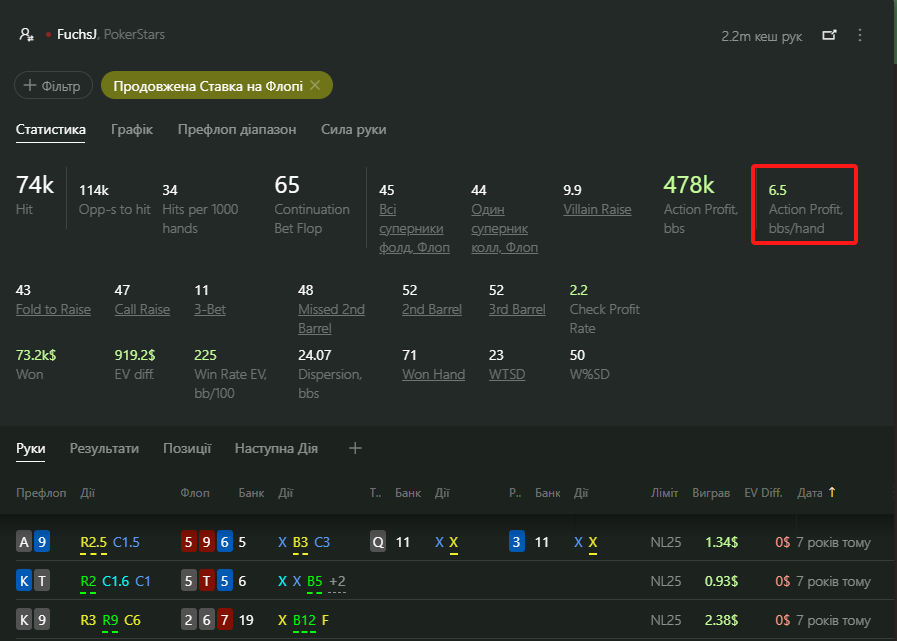Click the 34 Hits per 1000 hands stat
Image resolution: width=897 pixels, height=641 pixels.
pyautogui.click(x=200, y=209)
